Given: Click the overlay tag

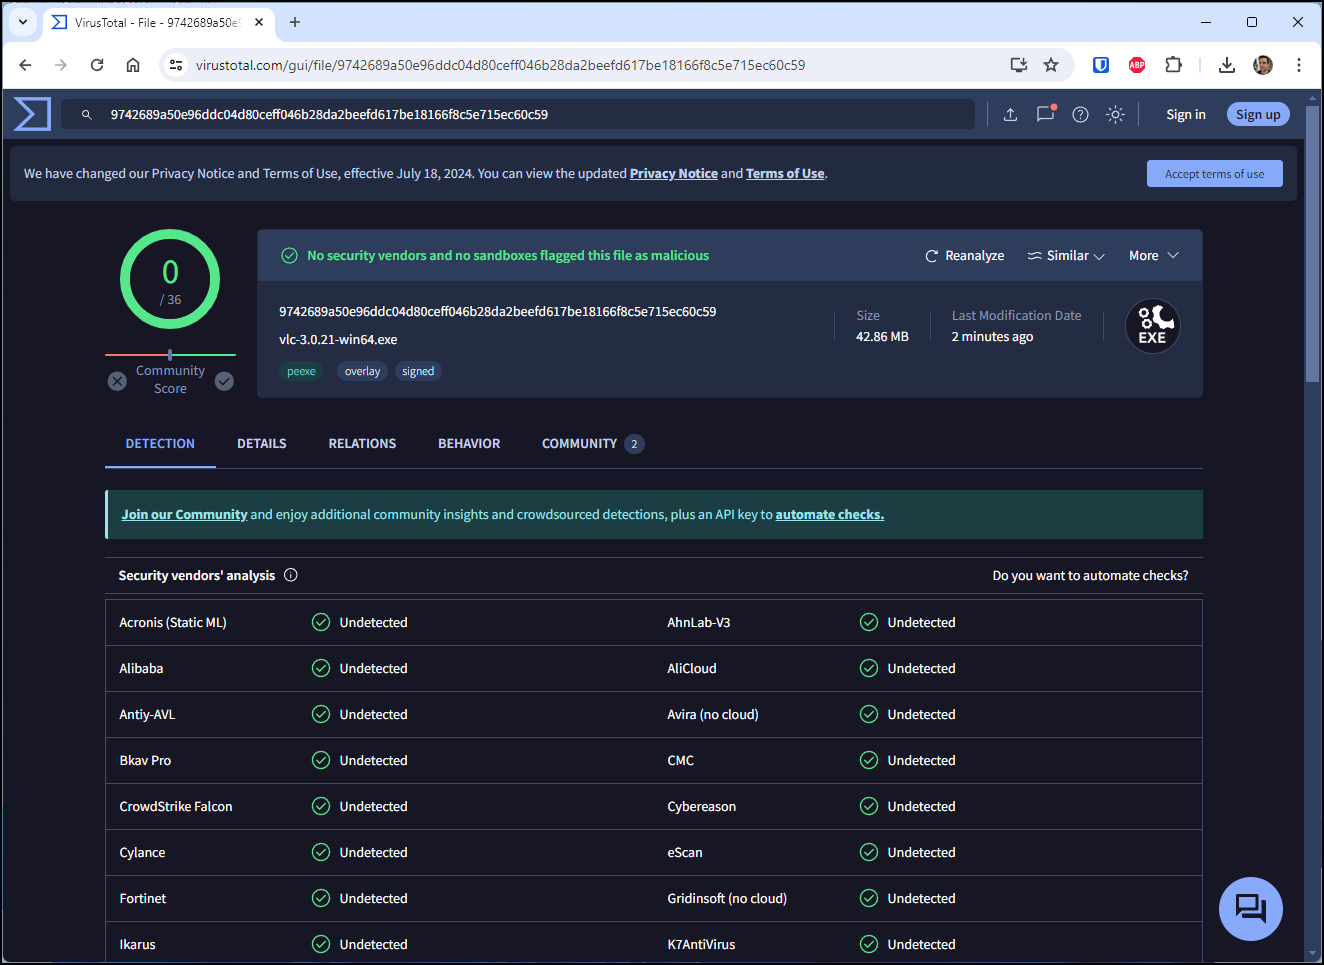Looking at the screenshot, I should [x=362, y=371].
